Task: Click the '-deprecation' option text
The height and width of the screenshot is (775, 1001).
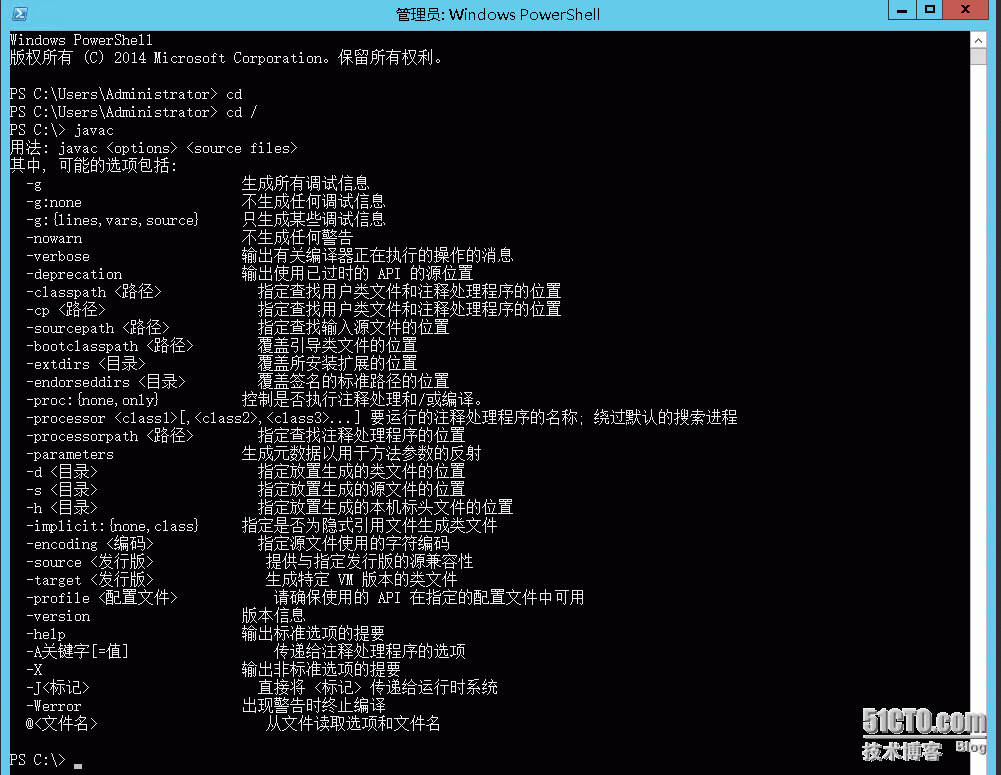Action: pyautogui.click(x=73, y=275)
